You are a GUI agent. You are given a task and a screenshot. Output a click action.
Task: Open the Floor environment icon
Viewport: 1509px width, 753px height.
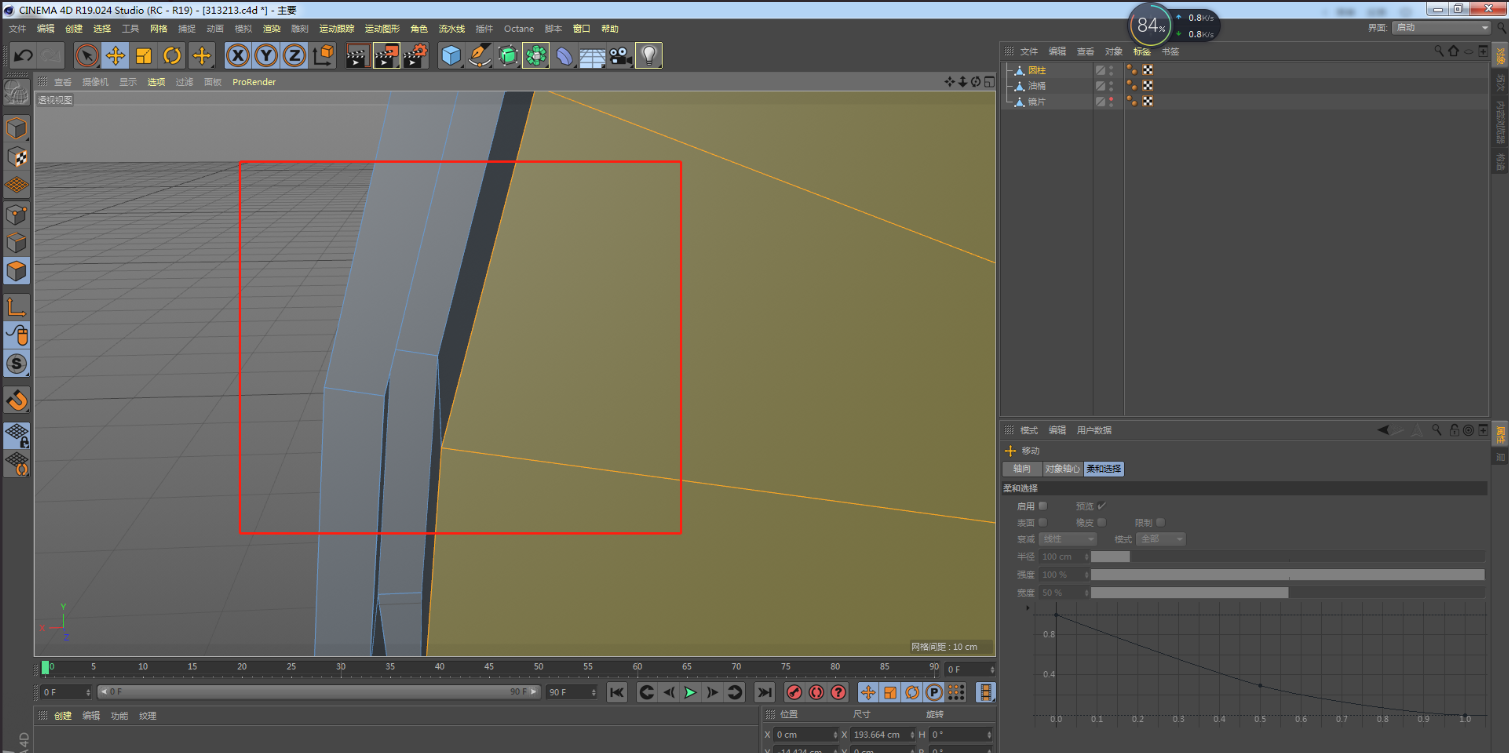[593, 56]
